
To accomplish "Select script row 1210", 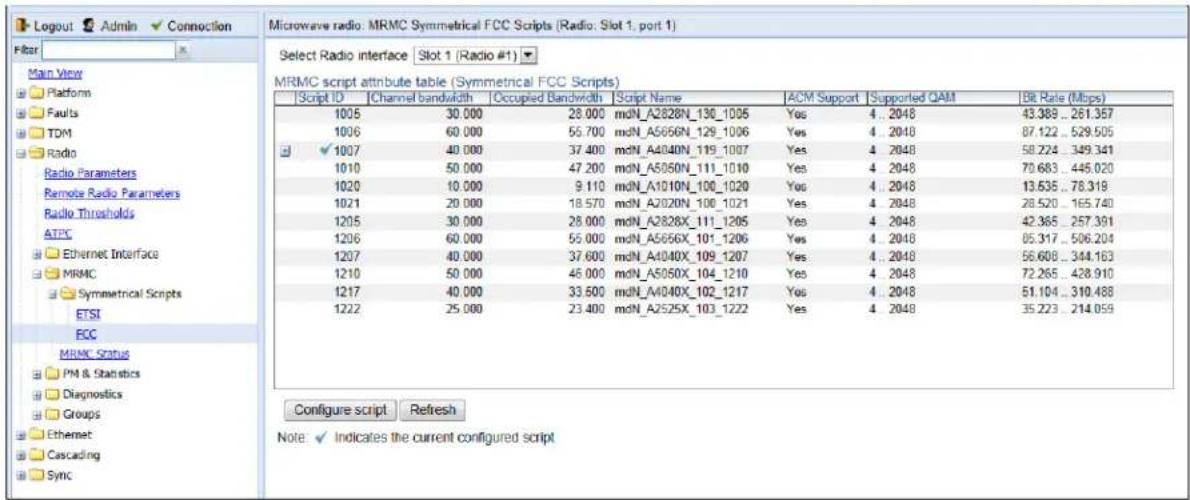I will 723,275.
